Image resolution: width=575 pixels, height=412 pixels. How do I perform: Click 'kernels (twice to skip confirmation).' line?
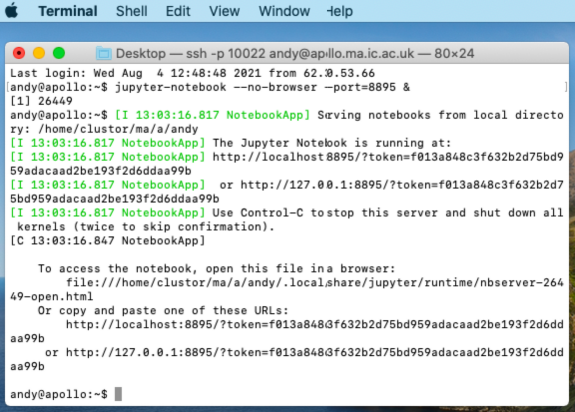click(x=146, y=226)
